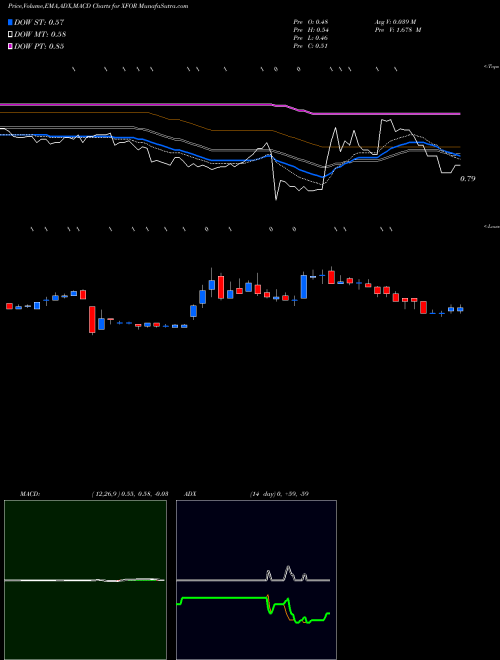The height and width of the screenshot is (660, 500).
Task: Click the blue DOW ST legend swatch
Action: (x=10, y=22)
